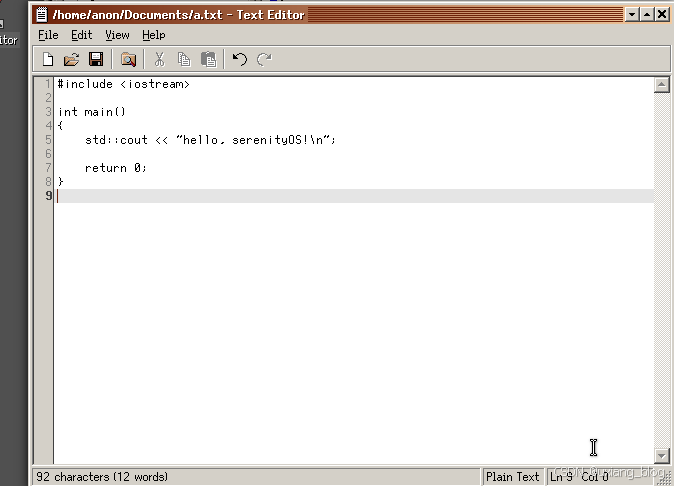Click the 'return 0;' line
This screenshot has height=486, width=674.
116,168
